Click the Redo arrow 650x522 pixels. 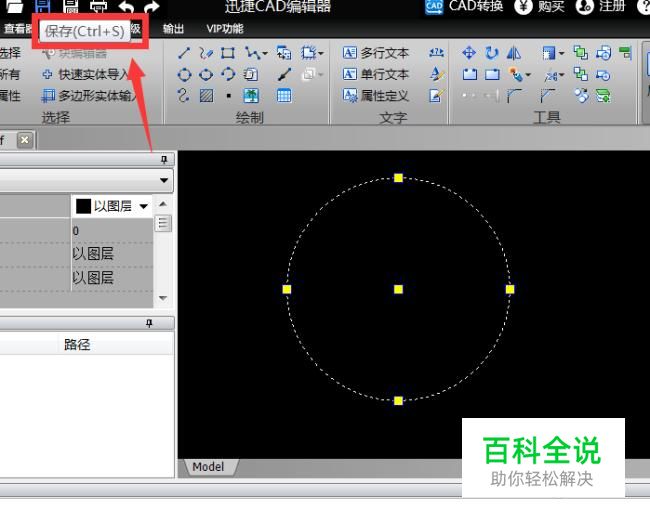pyautogui.click(x=152, y=6)
